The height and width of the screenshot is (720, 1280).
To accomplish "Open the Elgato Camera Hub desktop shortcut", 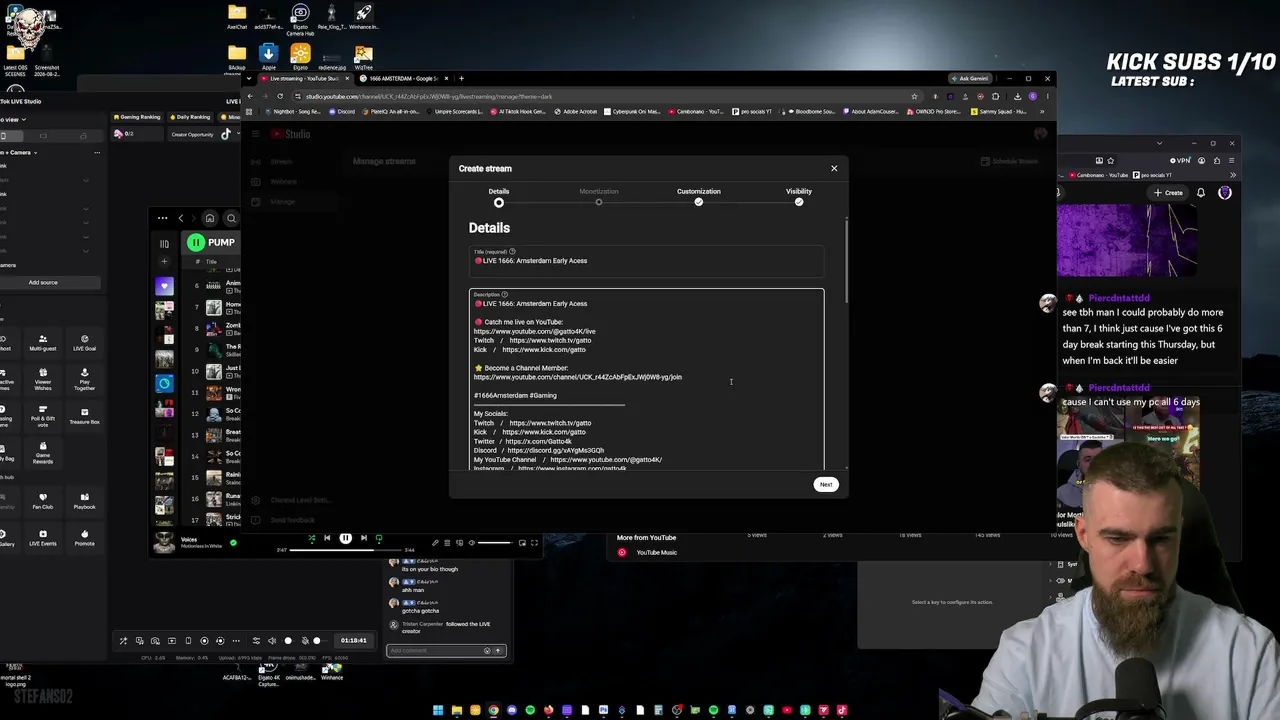I will (x=300, y=19).
